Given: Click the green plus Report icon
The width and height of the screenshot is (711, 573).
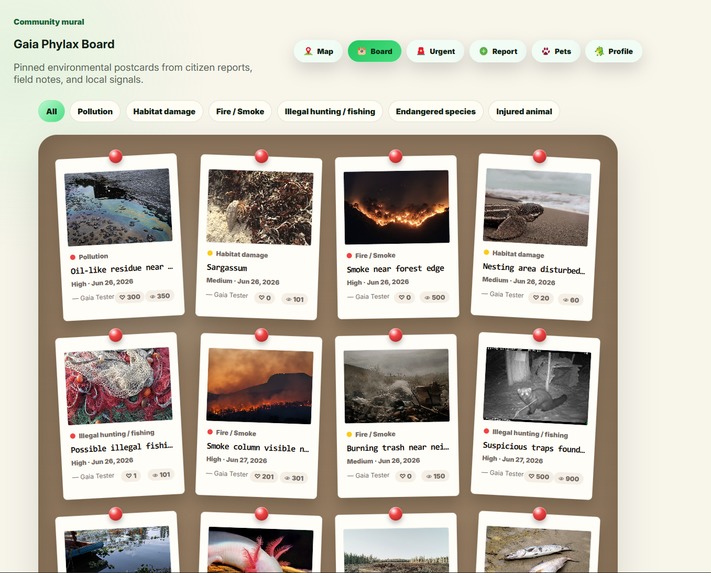Looking at the screenshot, I should click(483, 51).
